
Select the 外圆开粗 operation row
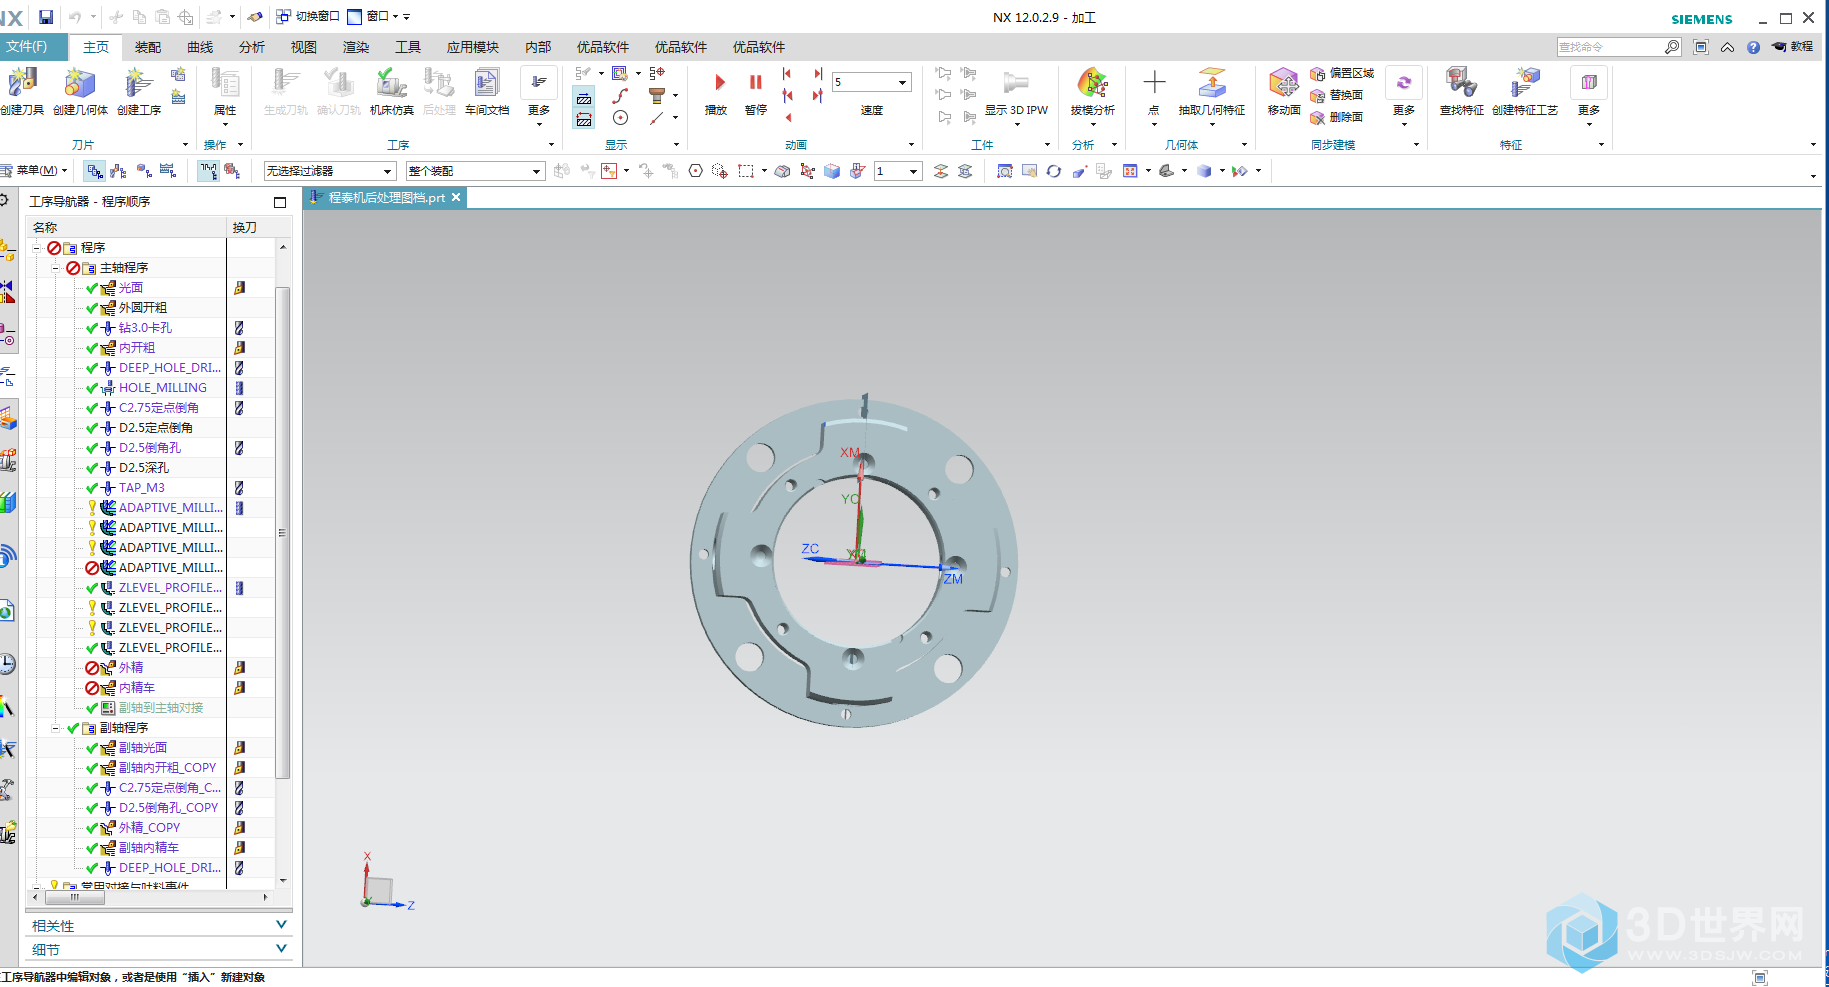coord(143,307)
